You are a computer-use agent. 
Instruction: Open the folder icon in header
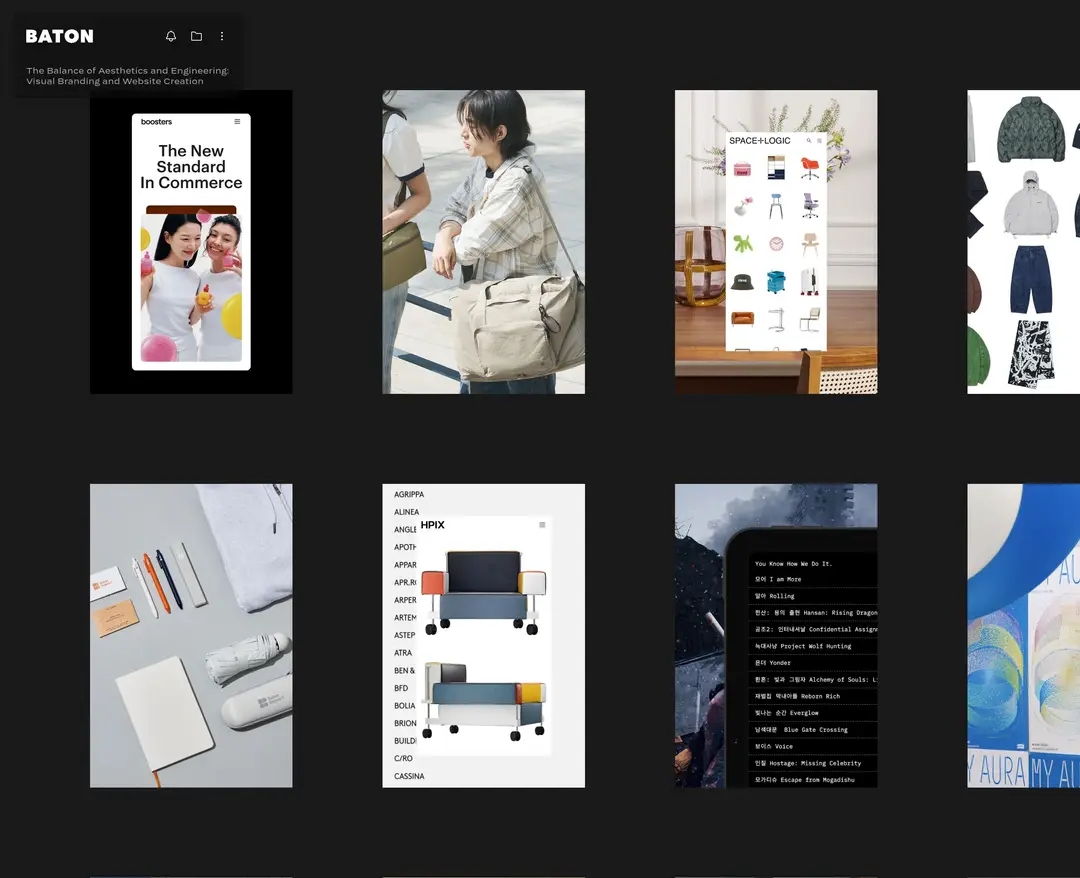[x=196, y=36]
